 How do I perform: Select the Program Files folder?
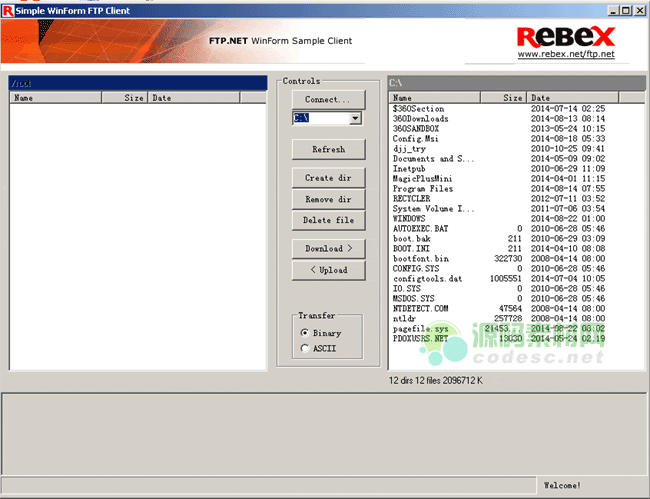tap(423, 188)
